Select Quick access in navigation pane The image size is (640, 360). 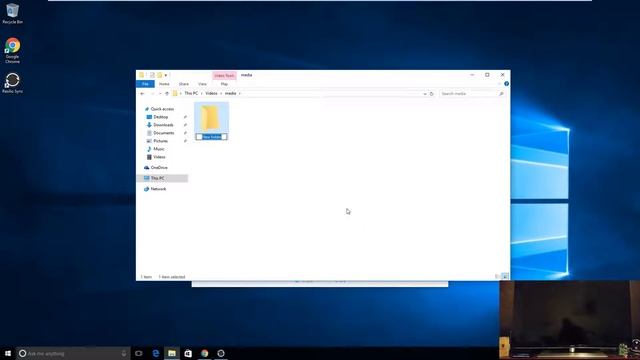[162, 109]
